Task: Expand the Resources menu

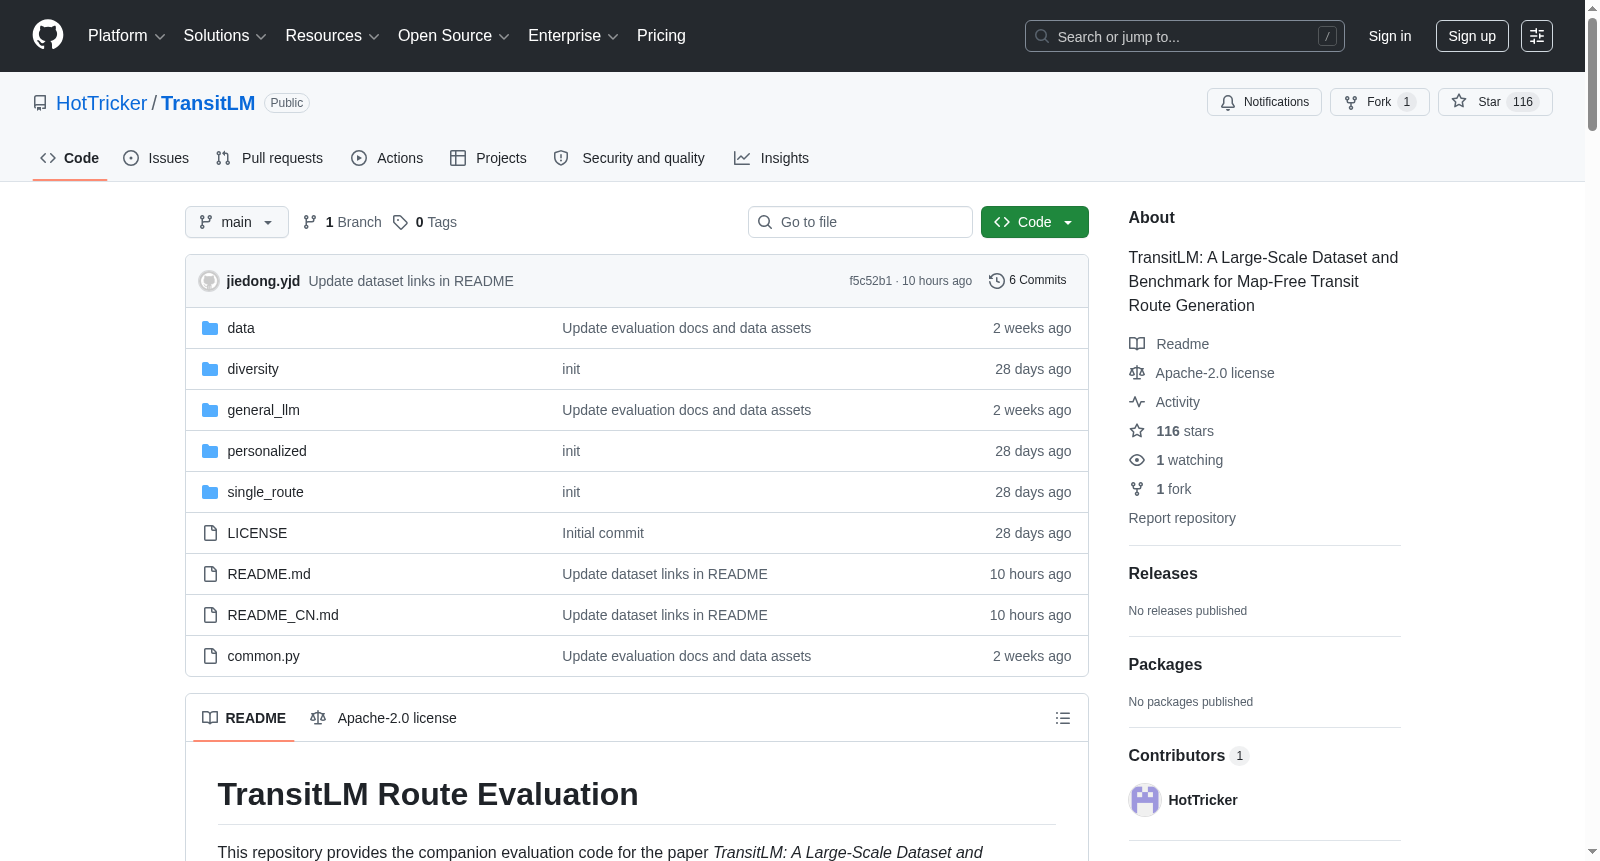Action: 332,36
